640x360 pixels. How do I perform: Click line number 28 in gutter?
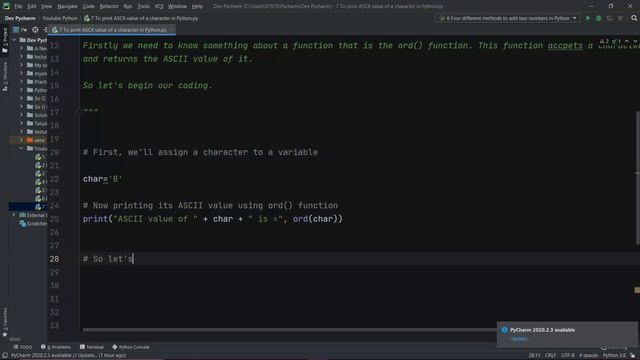tap(54, 259)
